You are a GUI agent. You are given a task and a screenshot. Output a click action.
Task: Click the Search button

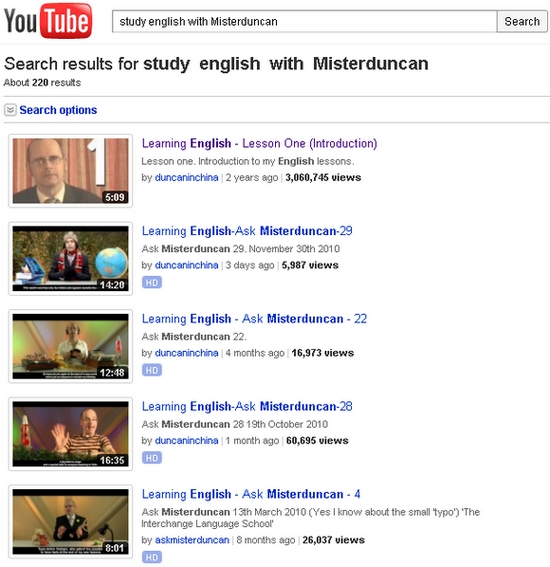pos(522,21)
